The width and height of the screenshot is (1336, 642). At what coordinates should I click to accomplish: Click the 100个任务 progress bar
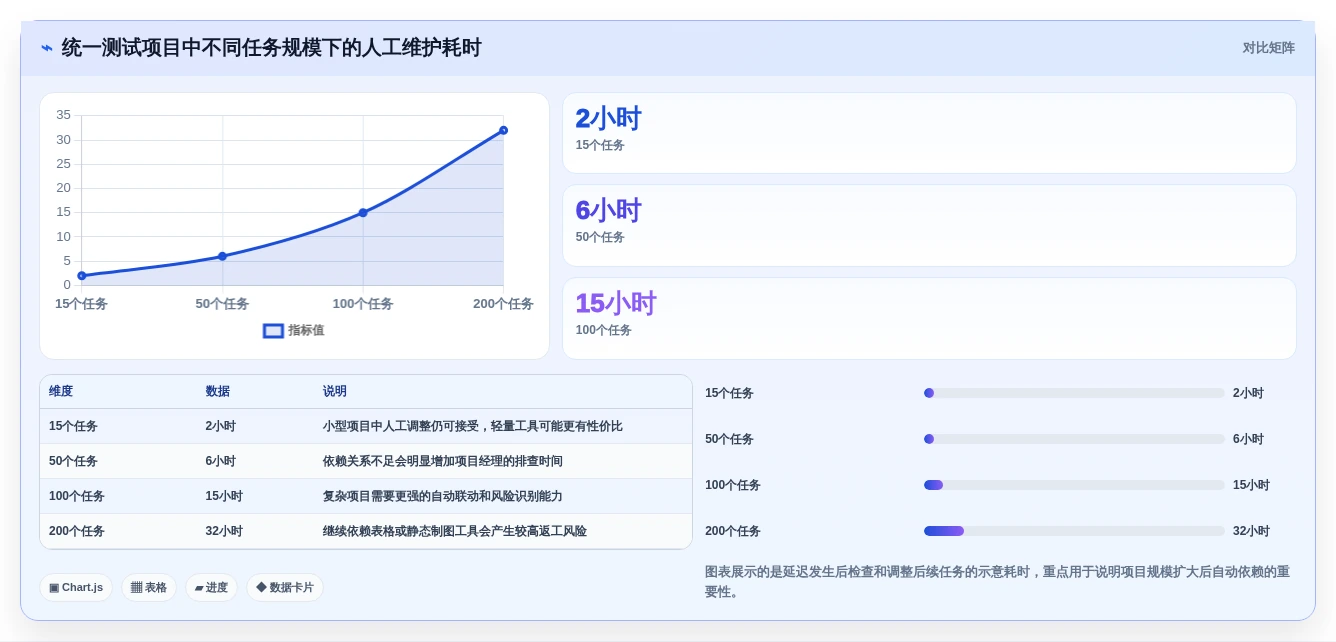coord(1074,485)
